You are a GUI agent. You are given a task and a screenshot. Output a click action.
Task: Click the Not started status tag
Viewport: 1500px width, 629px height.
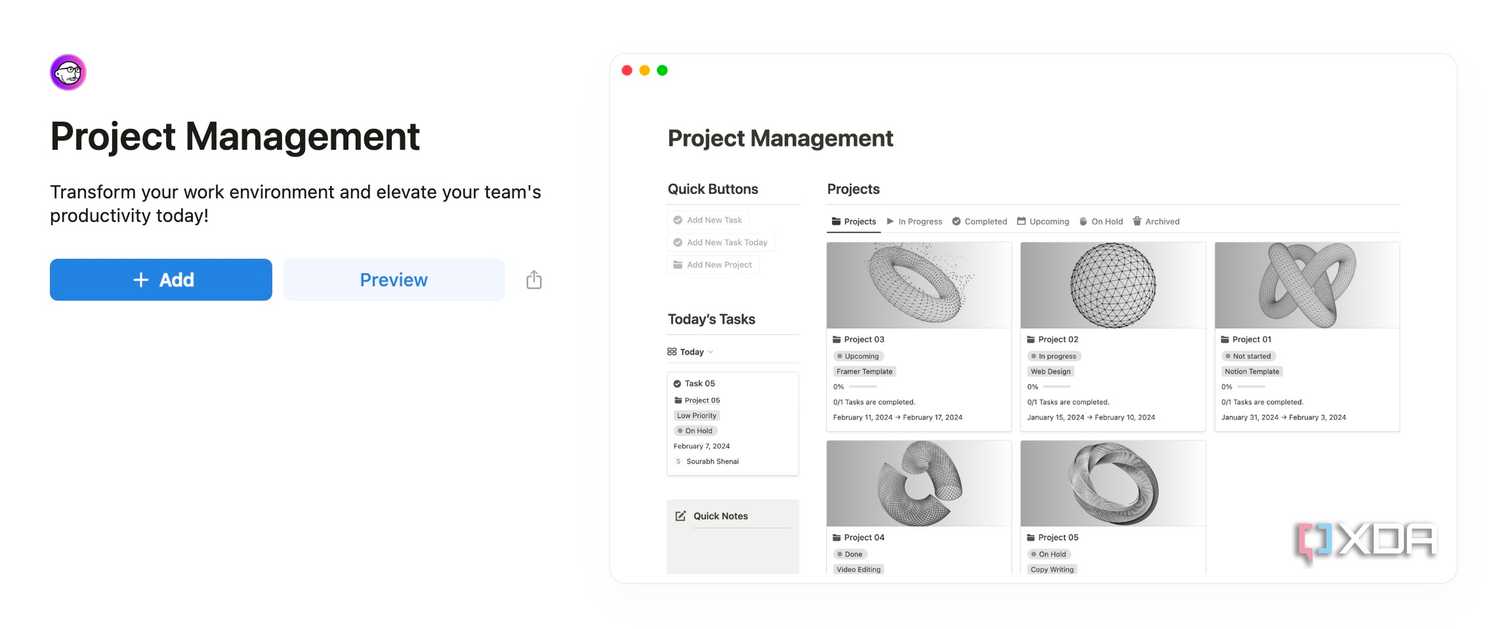point(1248,356)
